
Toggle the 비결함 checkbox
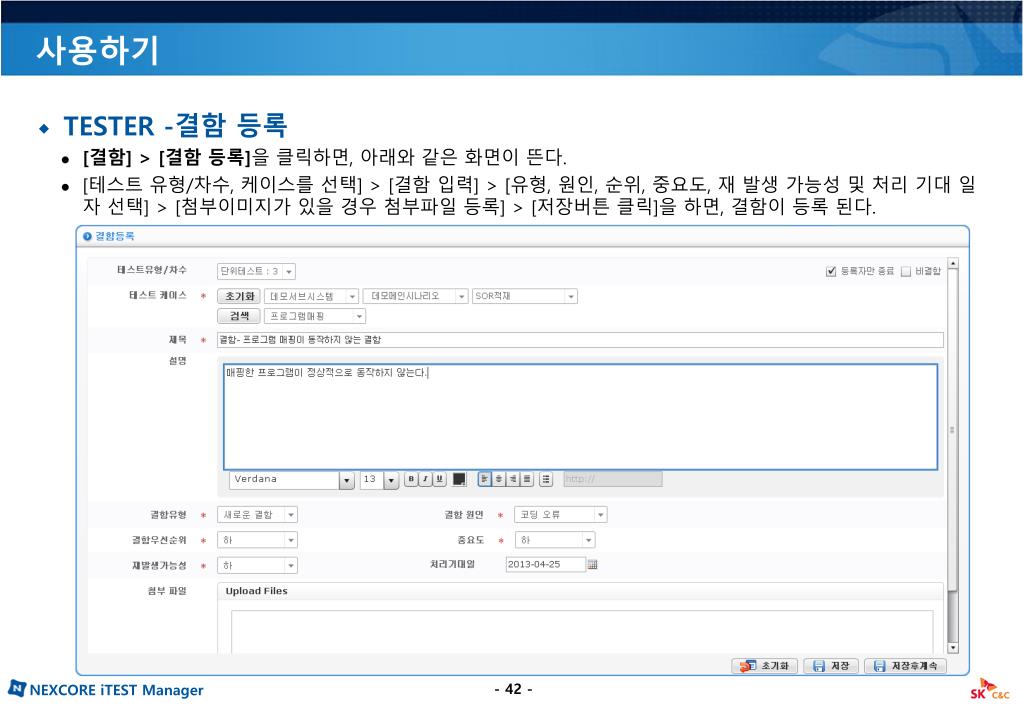[x=906, y=271]
